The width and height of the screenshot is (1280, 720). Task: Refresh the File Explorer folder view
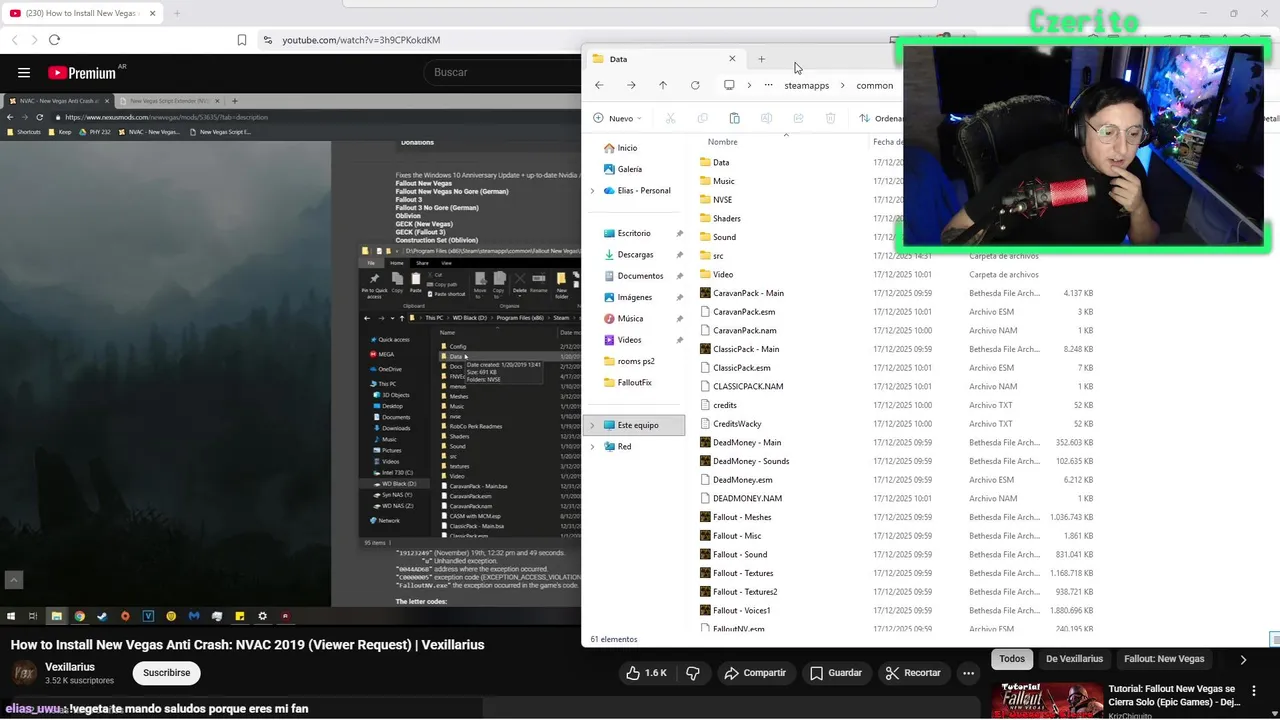point(695,85)
